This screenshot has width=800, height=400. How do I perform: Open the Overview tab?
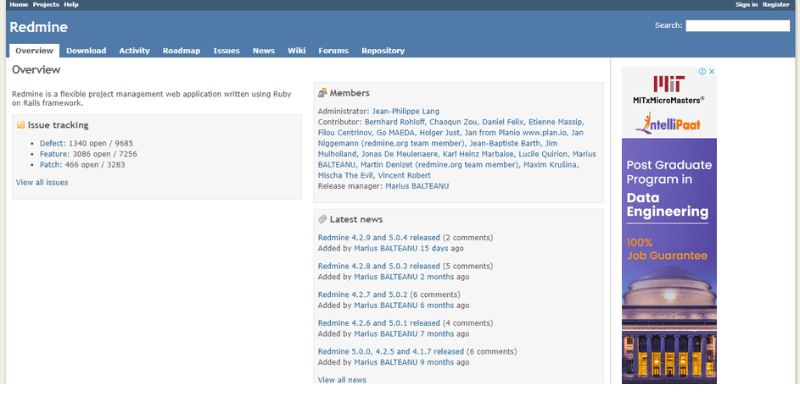pyautogui.click(x=34, y=51)
